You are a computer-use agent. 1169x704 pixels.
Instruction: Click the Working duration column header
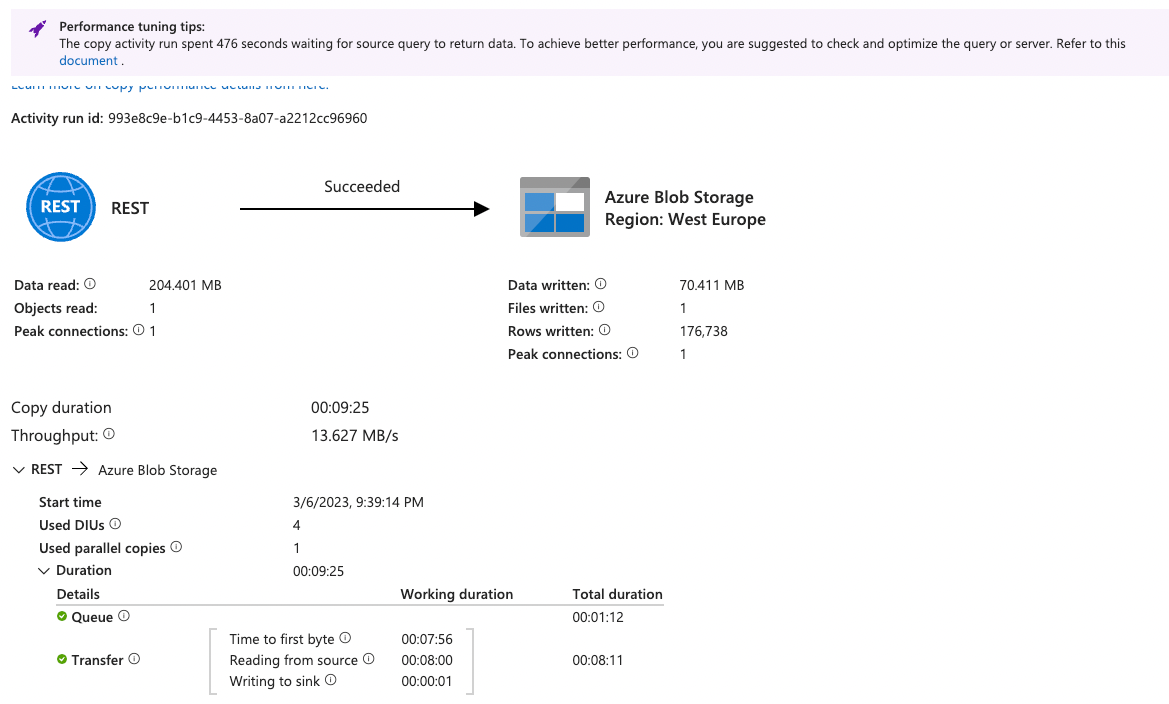(x=456, y=594)
